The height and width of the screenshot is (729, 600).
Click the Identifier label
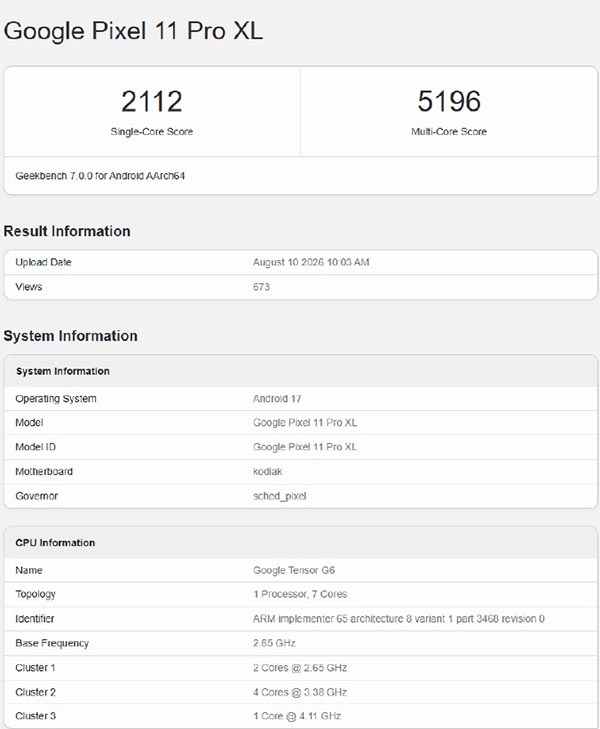pyautogui.click(x=35, y=619)
